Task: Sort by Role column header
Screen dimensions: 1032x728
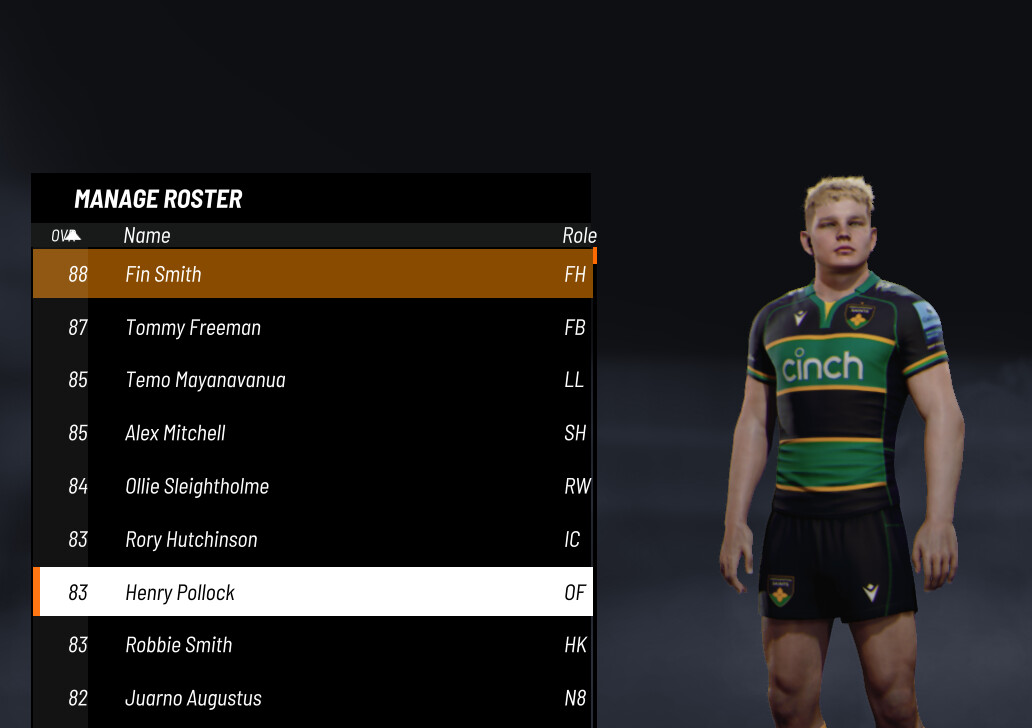Action: coord(579,236)
